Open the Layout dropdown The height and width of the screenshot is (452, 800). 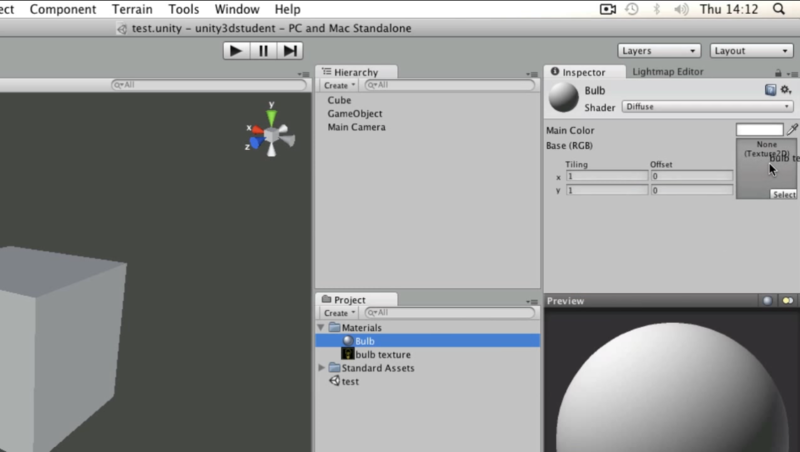point(751,51)
